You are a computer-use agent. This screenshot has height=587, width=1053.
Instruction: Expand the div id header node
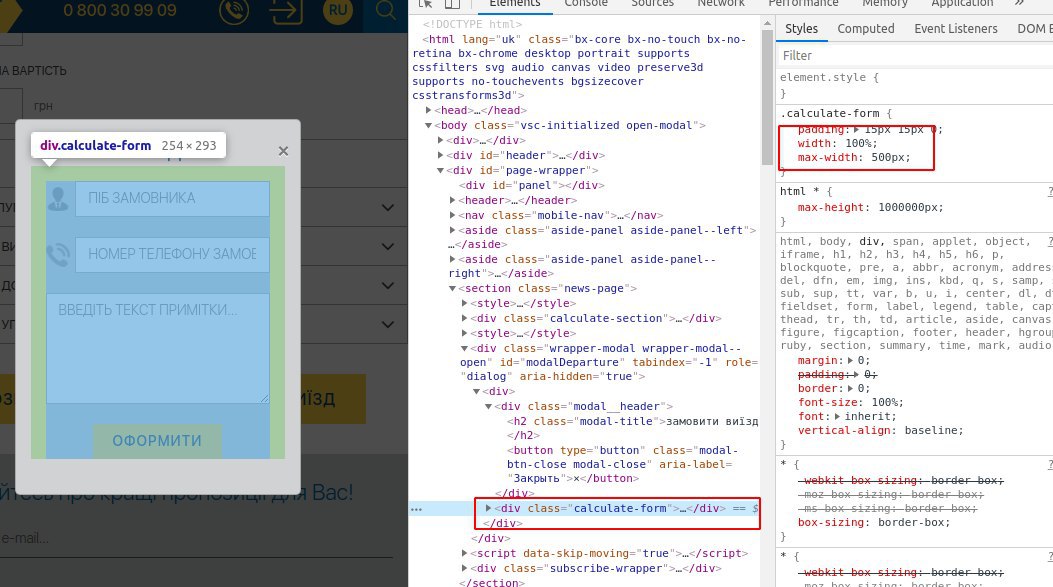pyautogui.click(x=441, y=155)
